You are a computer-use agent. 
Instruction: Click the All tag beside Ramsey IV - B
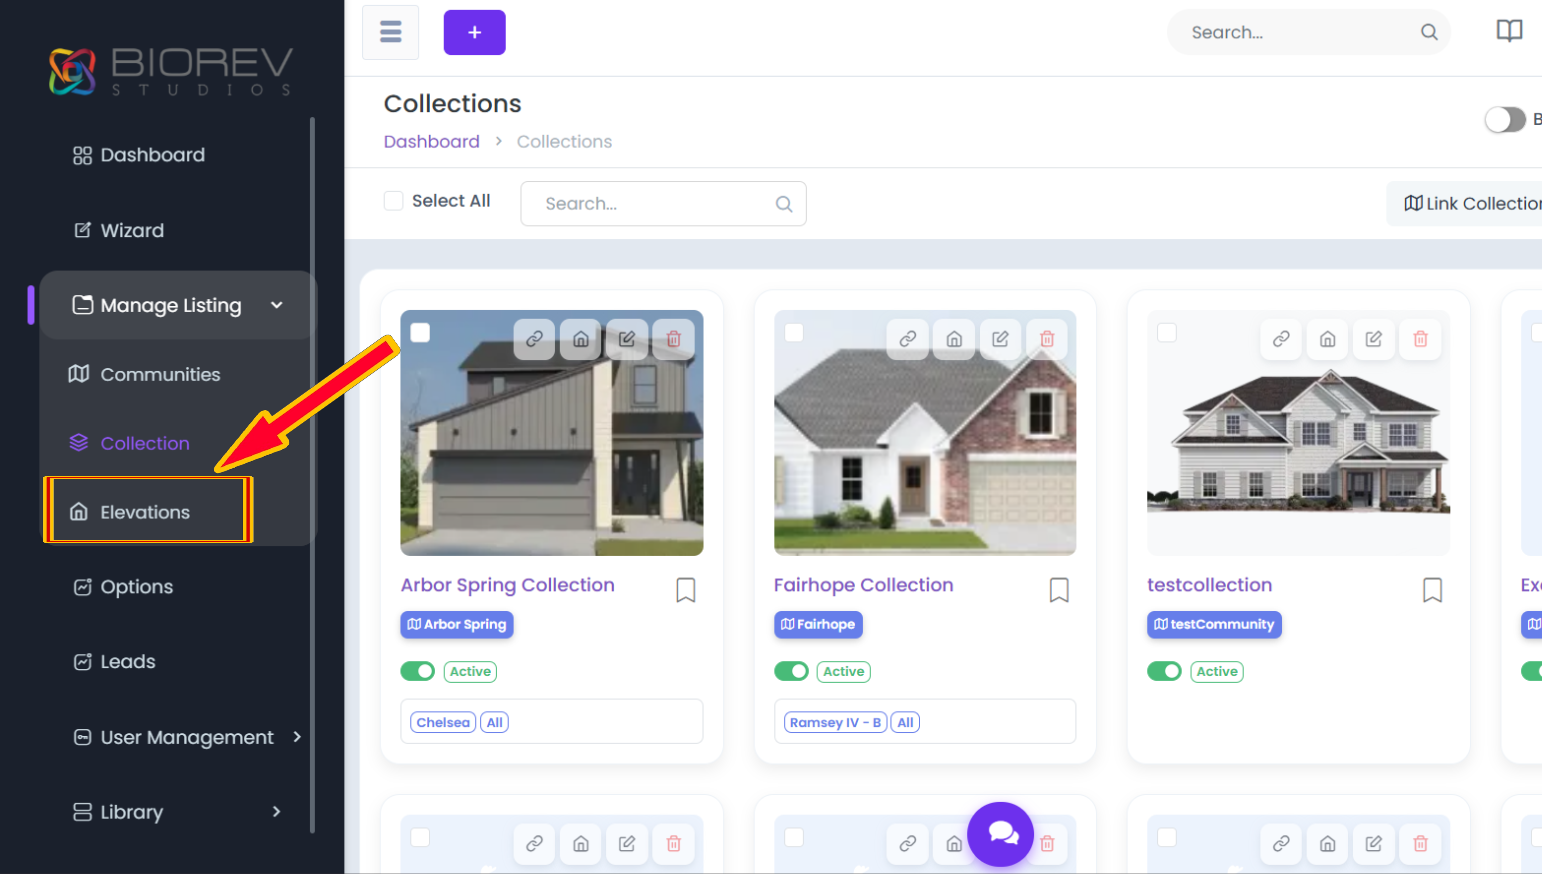coord(905,722)
